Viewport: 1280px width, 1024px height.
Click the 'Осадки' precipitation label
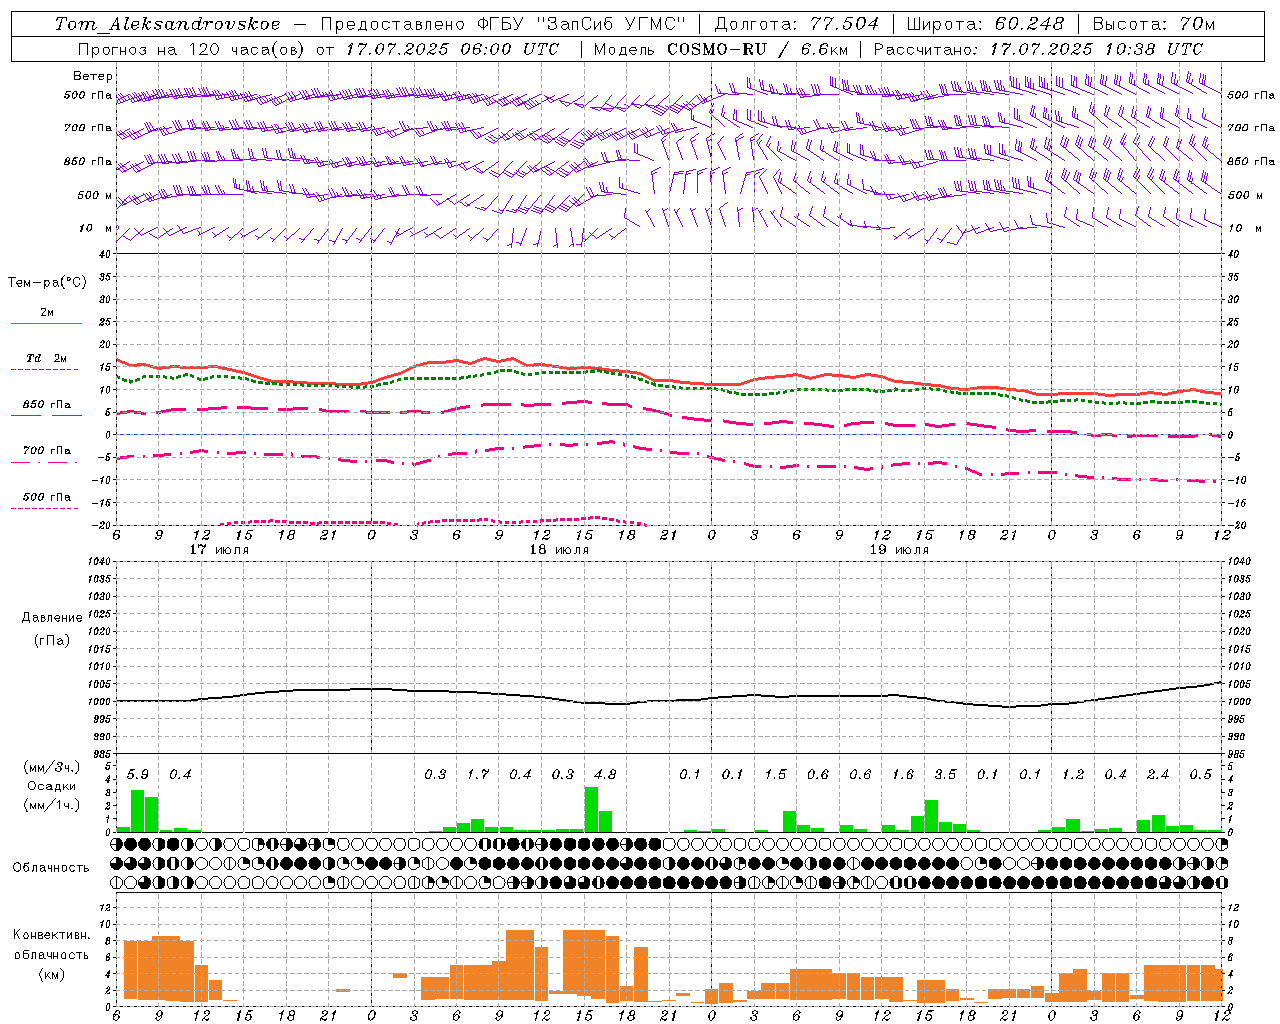[x=51, y=786]
